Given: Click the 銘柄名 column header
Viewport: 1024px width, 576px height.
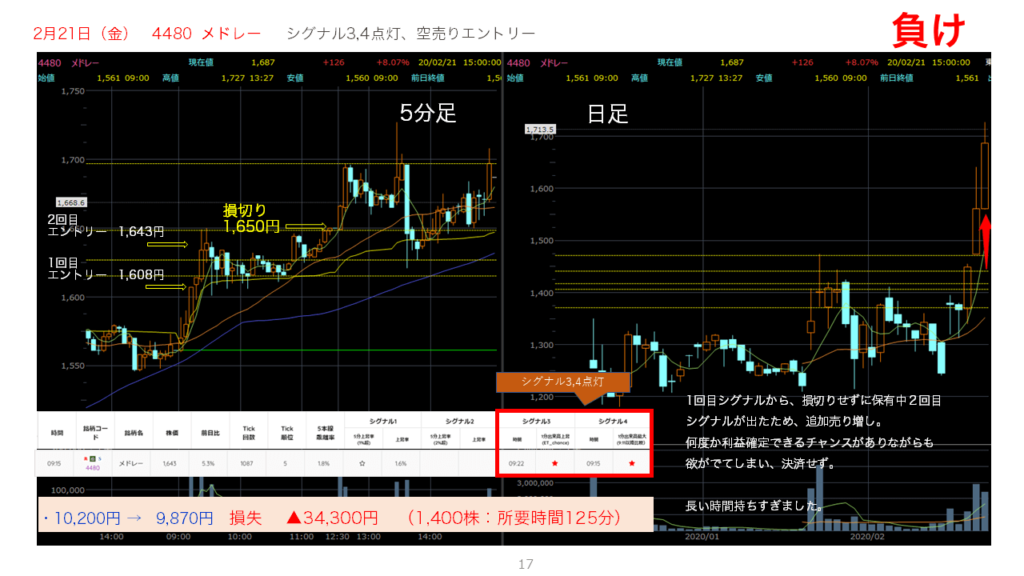Looking at the screenshot, I should click(x=133, y=432).
